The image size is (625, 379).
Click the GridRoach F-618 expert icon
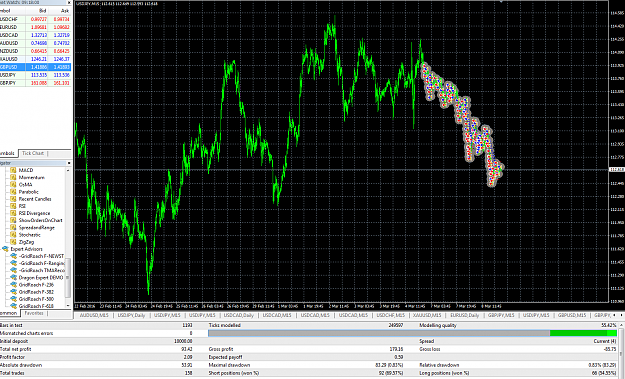pos(13,306)
